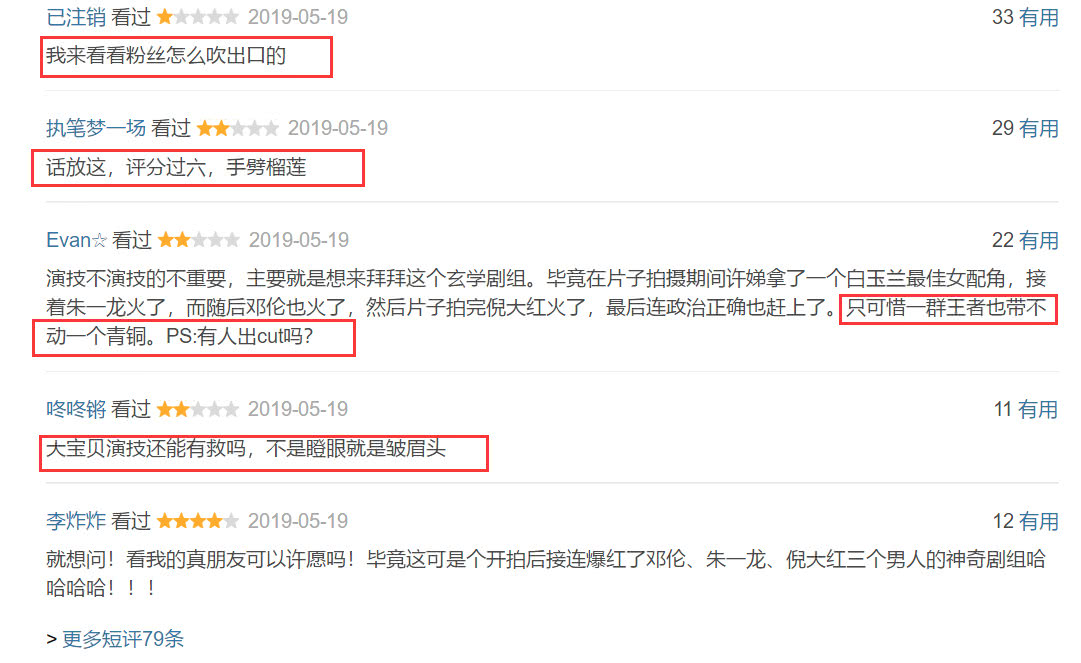Image resolution: width=1081 pixels, height=663 pixels.
Task: Mark 咚咚锵's review as 有用
Action: [x=1038, y=409]
